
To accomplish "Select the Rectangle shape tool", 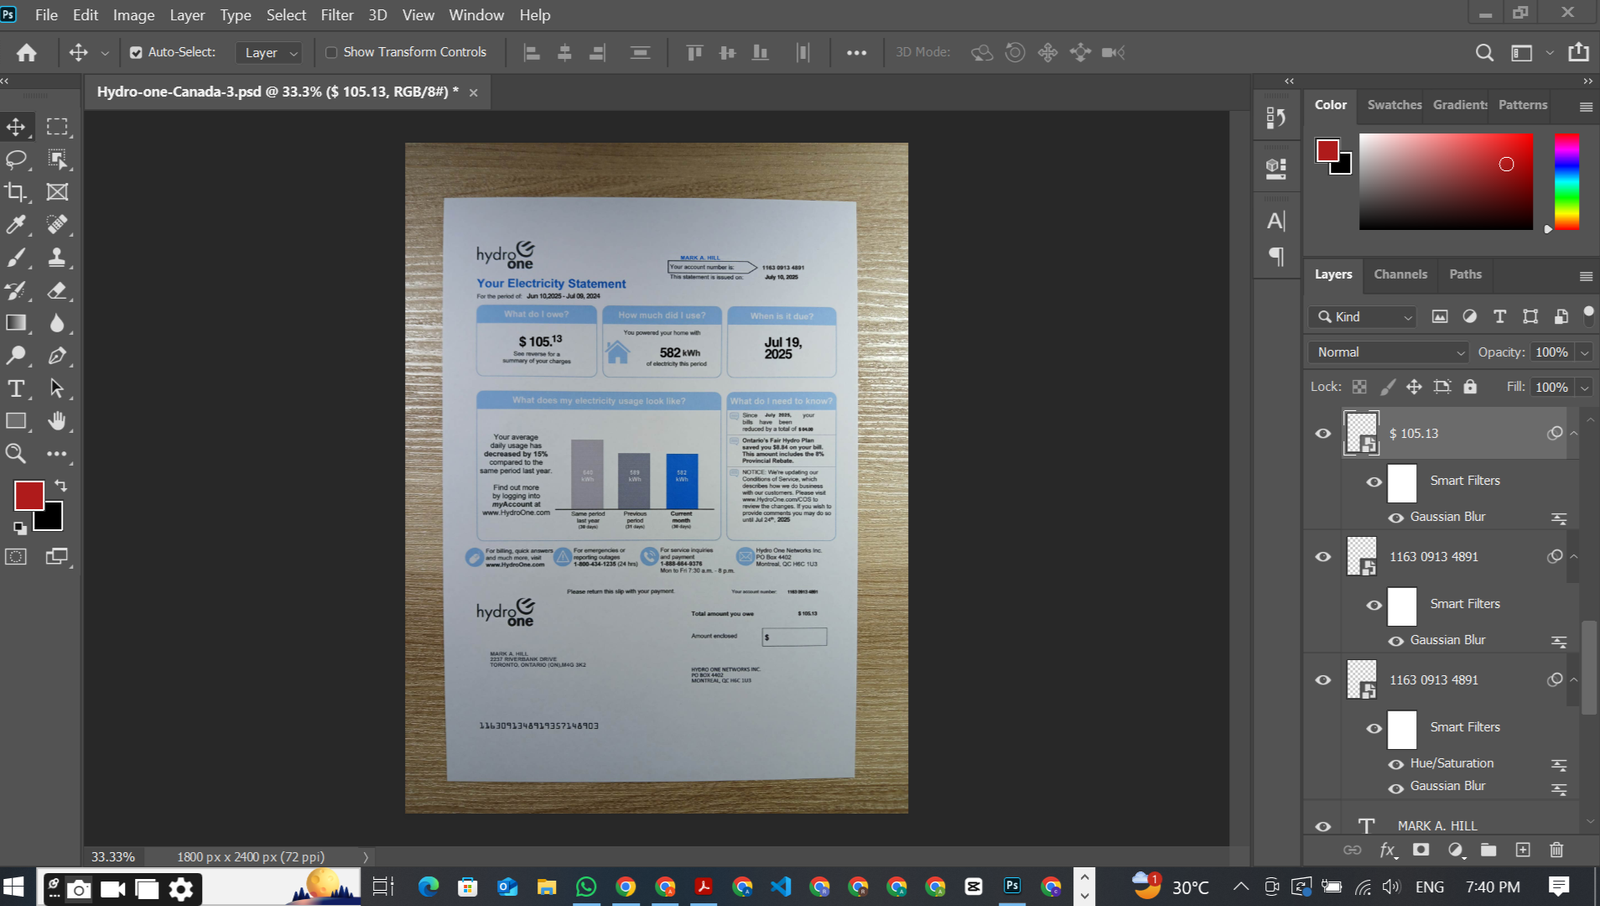I will [16, 421].
